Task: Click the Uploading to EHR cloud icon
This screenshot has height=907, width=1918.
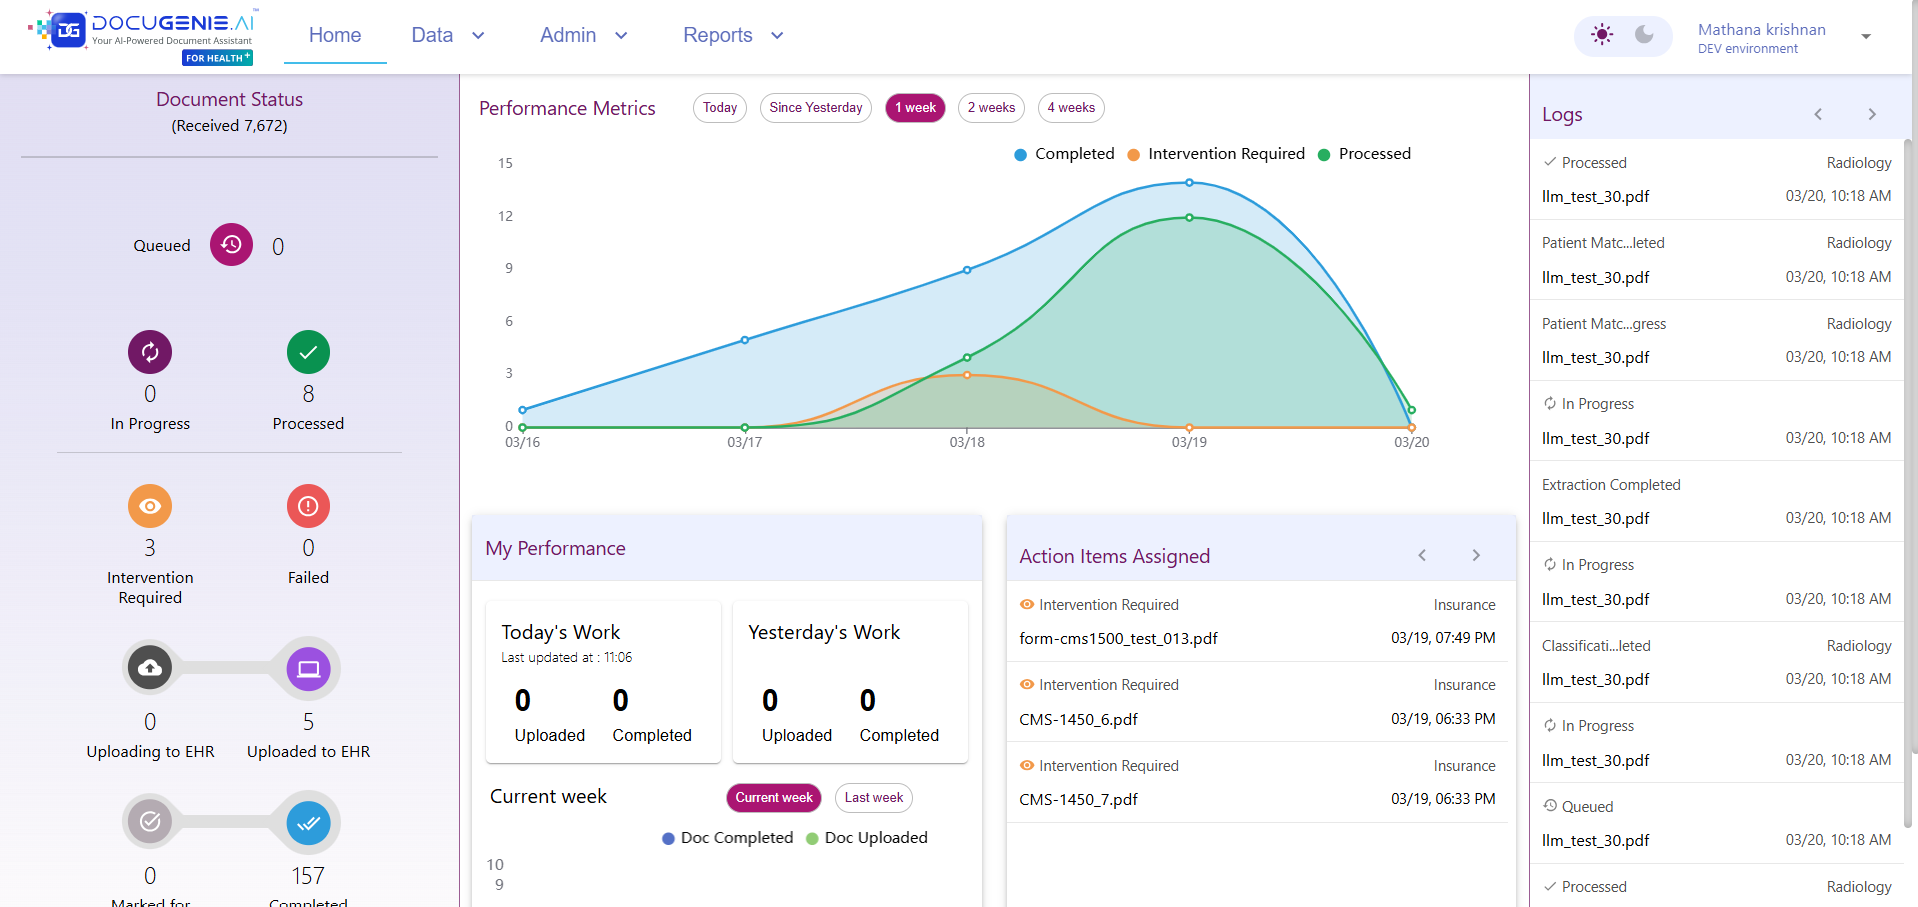Action: pyautogui.click(x=149, y=668)
